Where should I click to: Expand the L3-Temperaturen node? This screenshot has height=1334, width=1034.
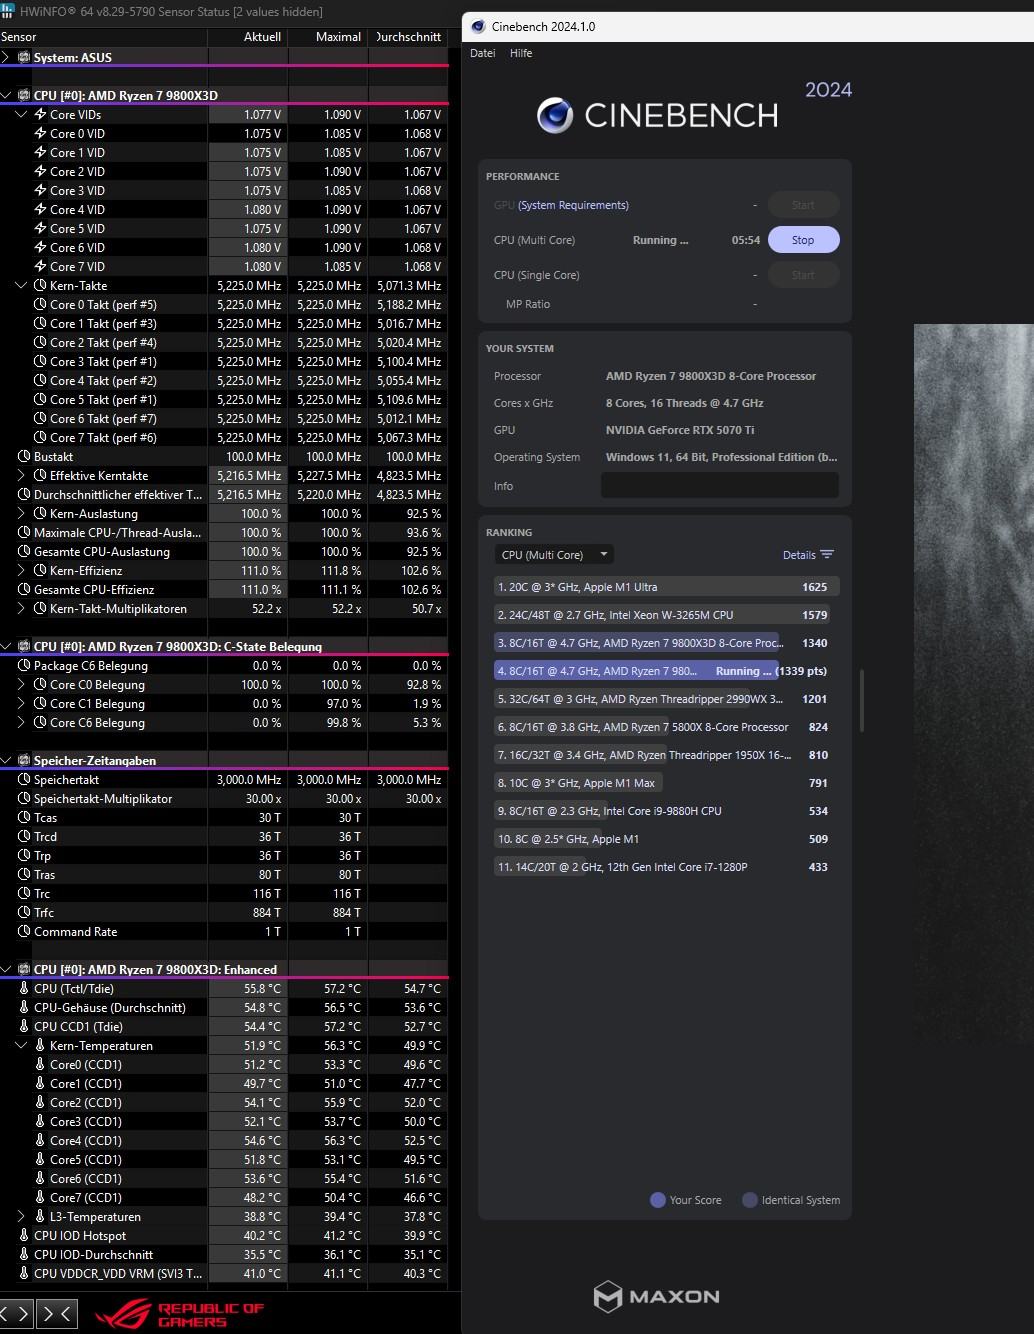[x=21, y=1217]
